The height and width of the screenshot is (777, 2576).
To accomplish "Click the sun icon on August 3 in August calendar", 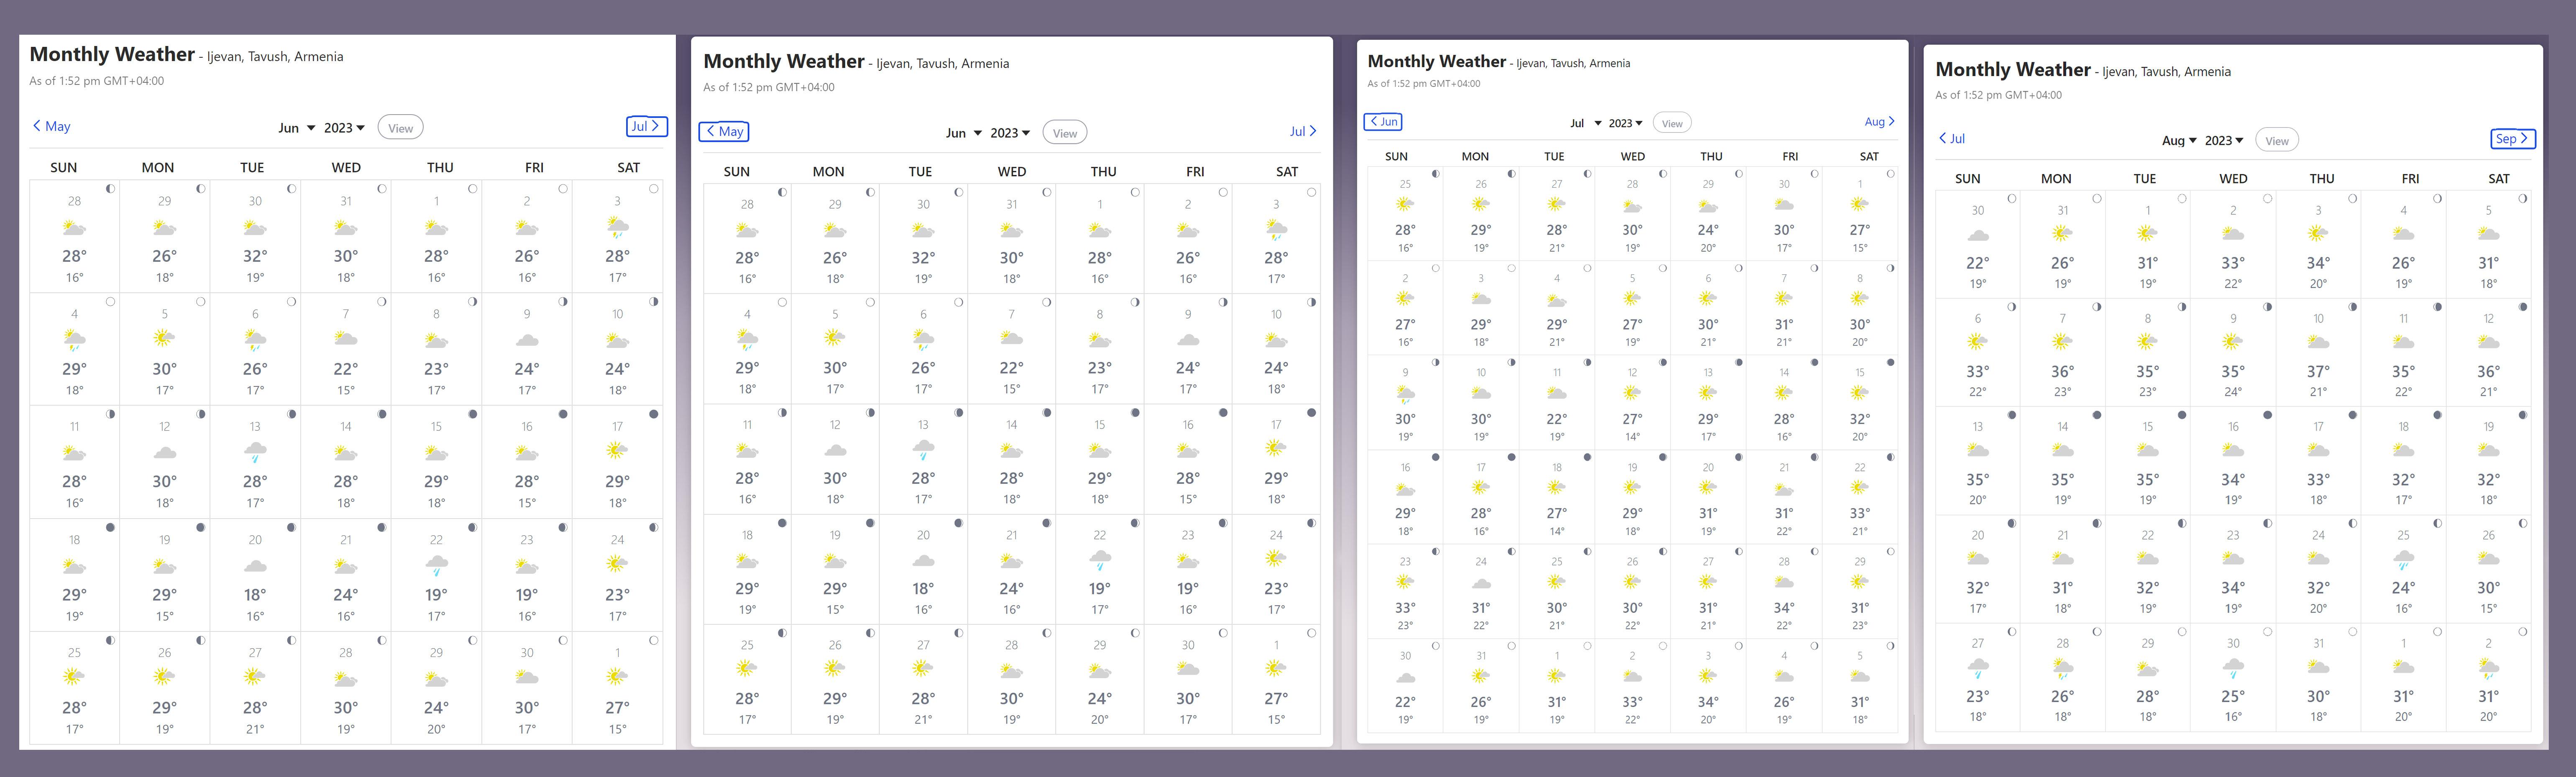I will [2318, 233].
